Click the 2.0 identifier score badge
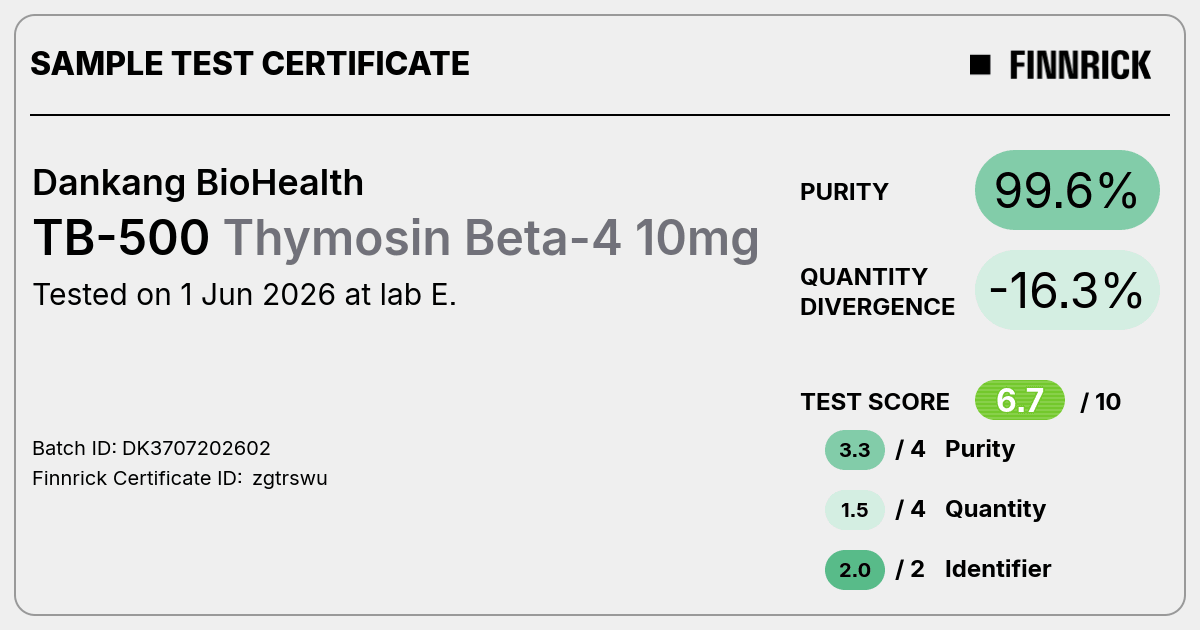The height and width of the screenshot is (630, 1200). point(855,570)
